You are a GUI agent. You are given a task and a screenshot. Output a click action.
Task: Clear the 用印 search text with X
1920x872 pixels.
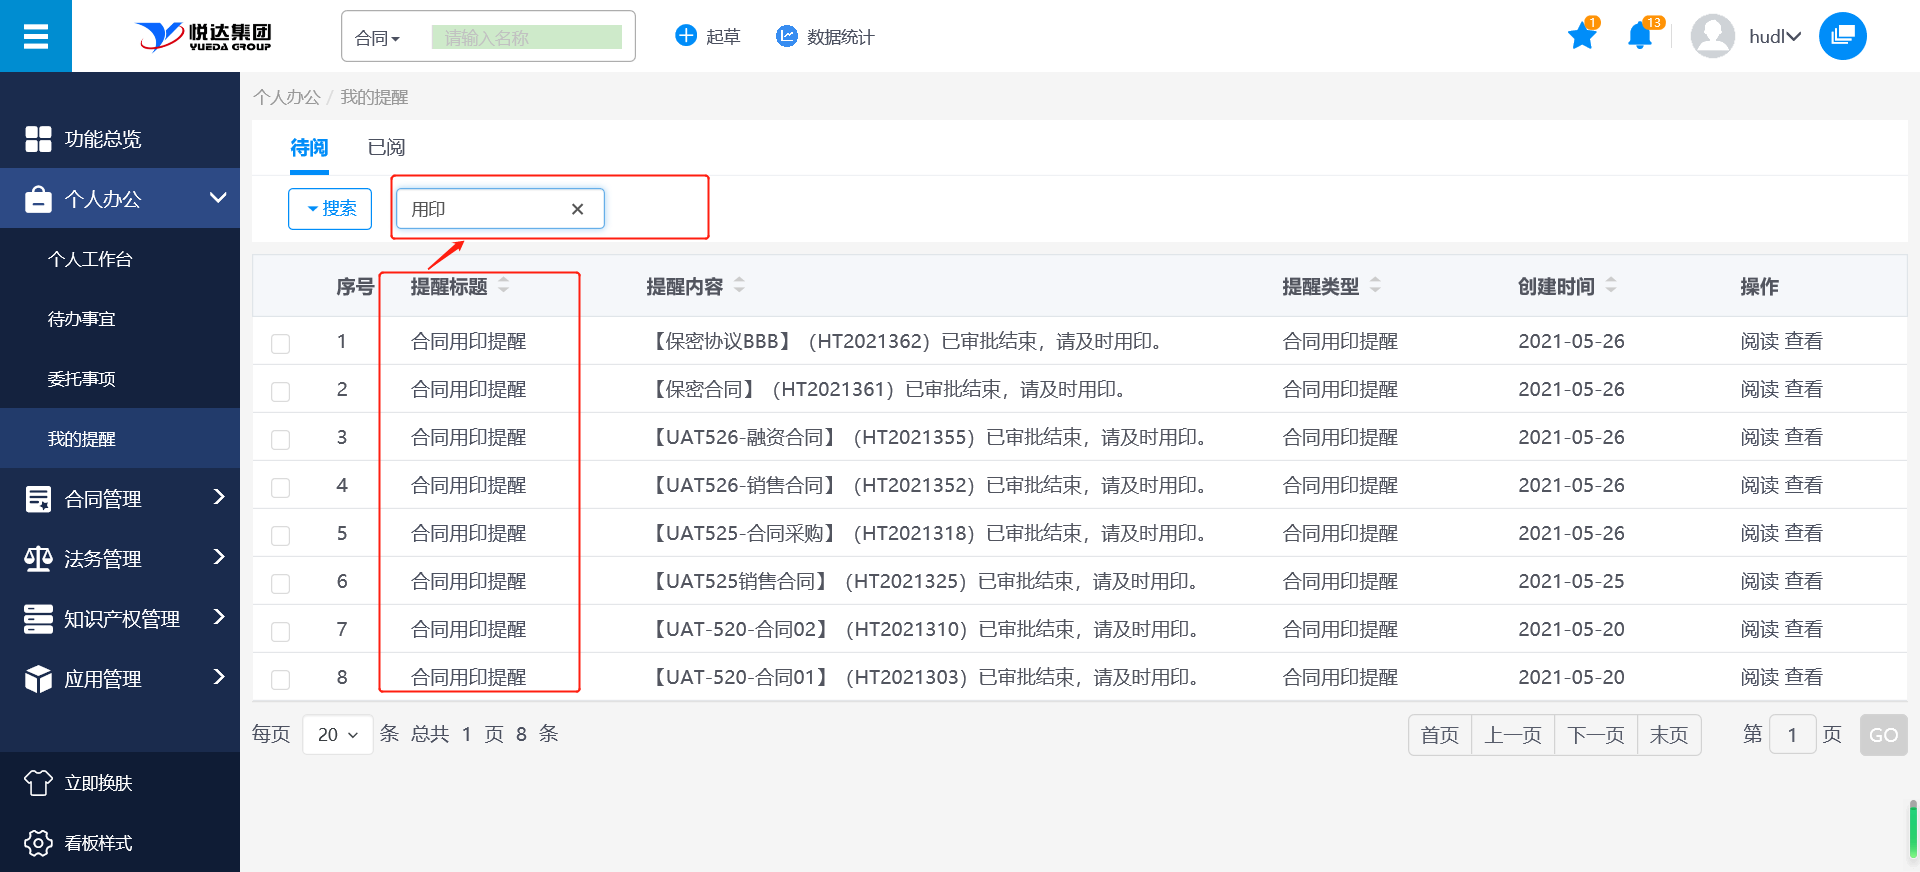point(577,209)
